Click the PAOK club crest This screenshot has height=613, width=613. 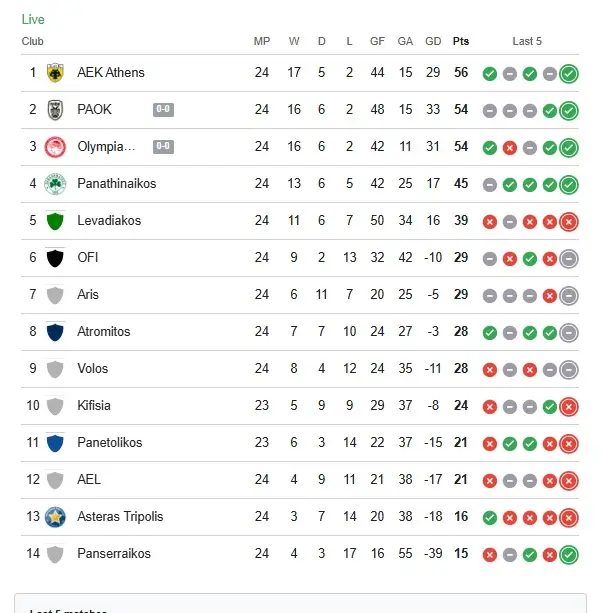point(55,110)
